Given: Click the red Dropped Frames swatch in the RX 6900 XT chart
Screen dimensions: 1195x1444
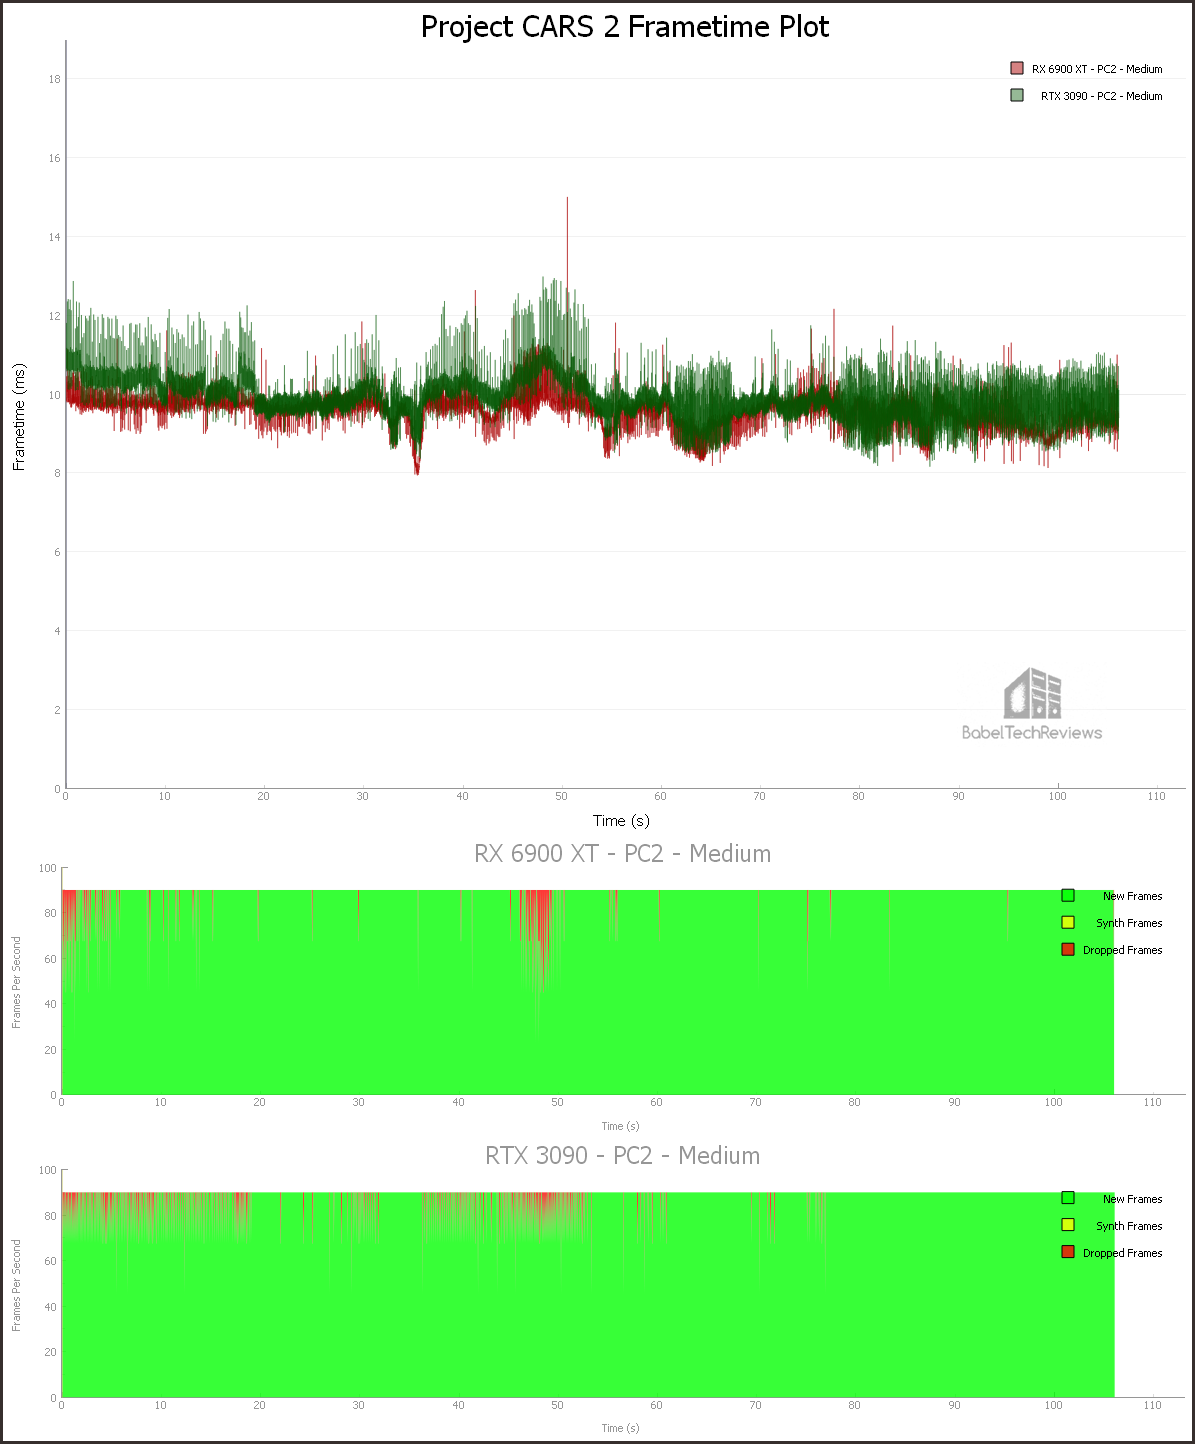Looking at the screenshot, I should pyautogui.click(x=1068, y=949).
